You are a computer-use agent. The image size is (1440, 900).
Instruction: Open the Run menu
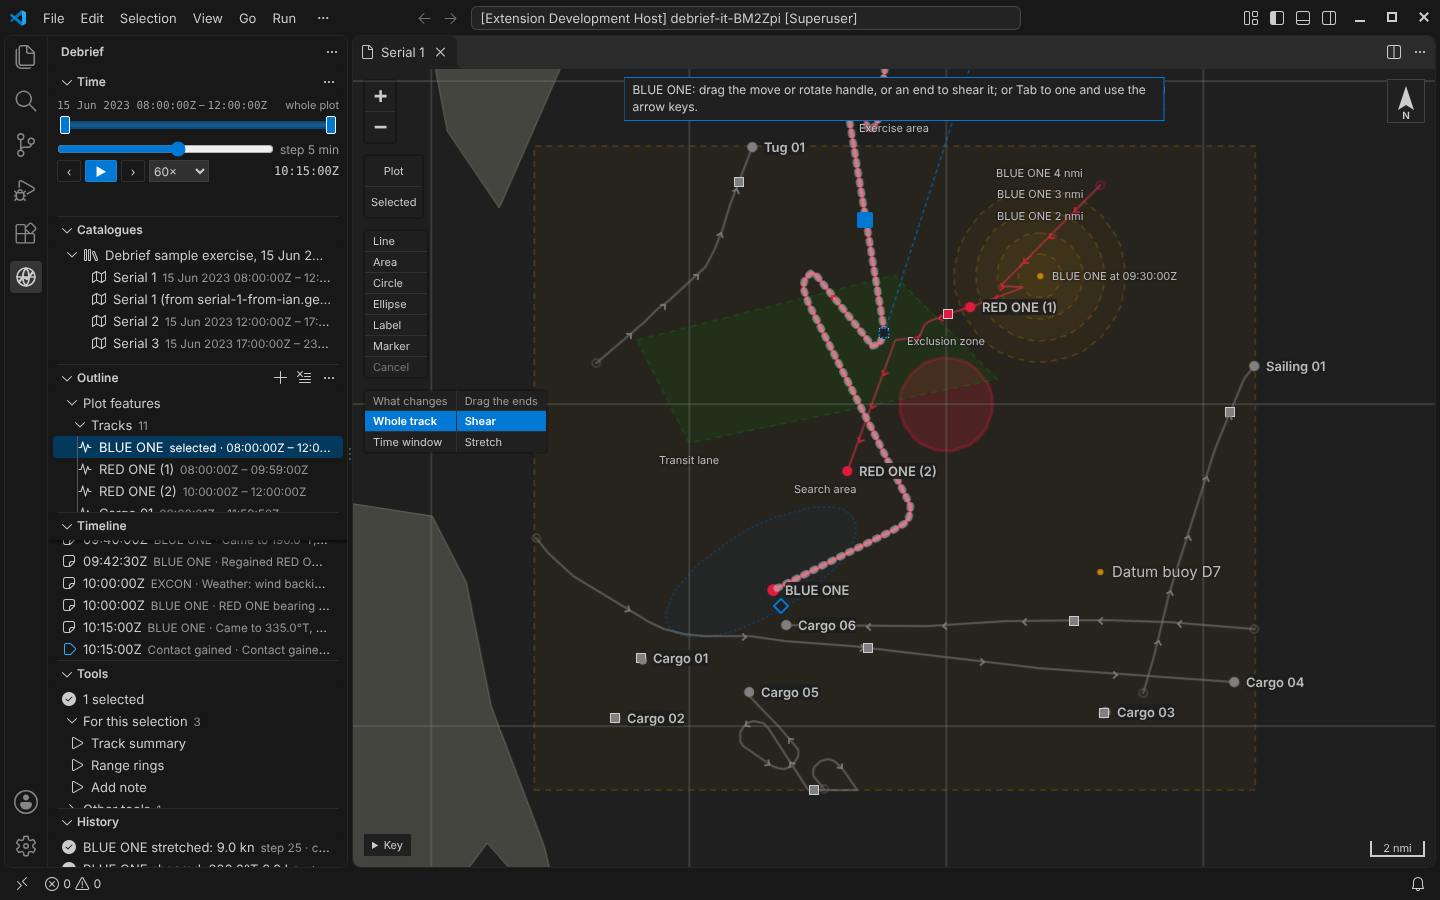click(284, 18)
